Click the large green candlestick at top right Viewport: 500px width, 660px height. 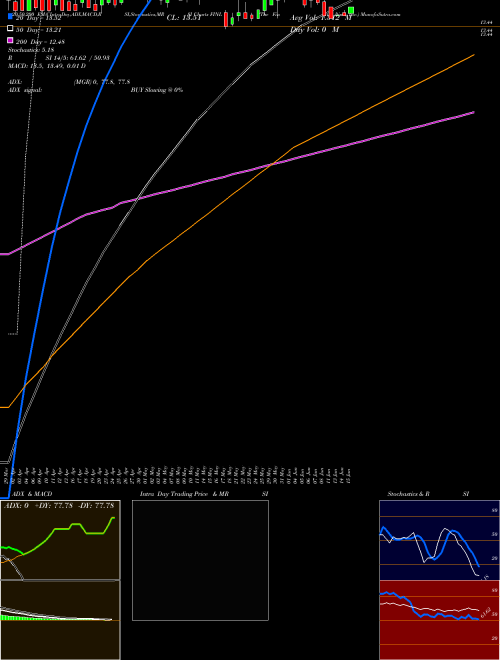[x=351, y=10]
